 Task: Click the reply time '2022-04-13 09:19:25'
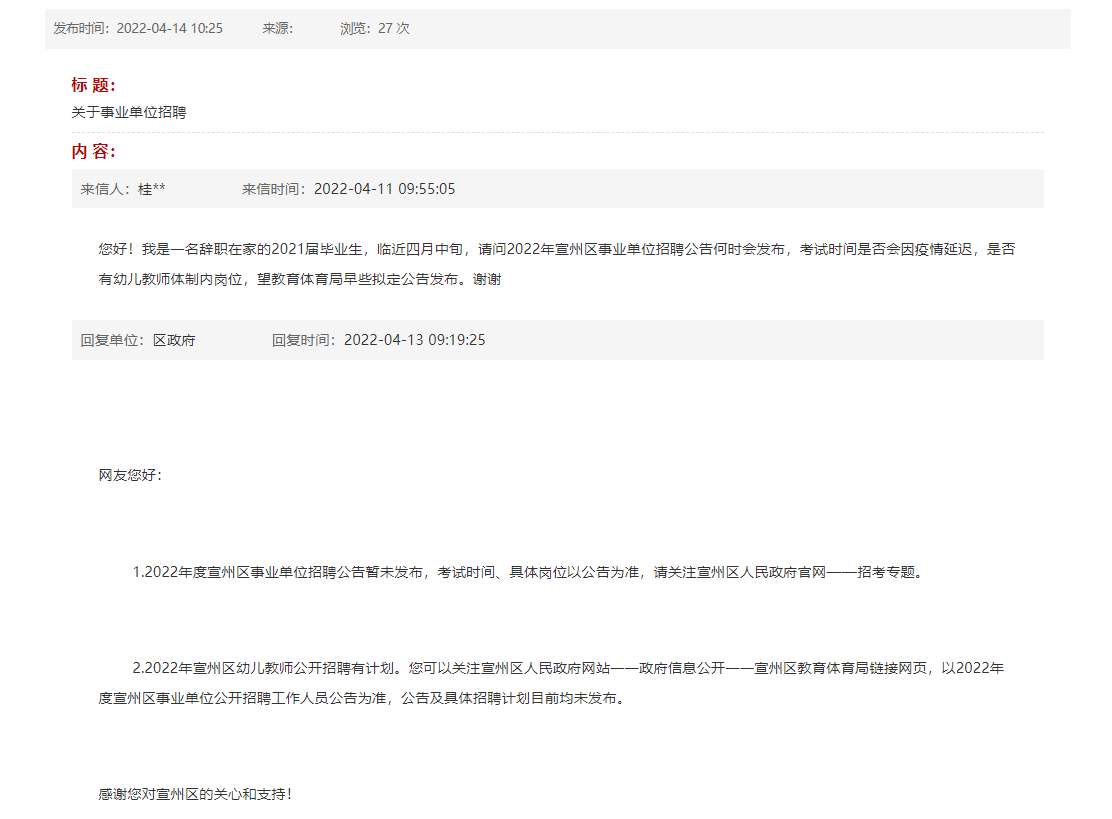coord(414,340)
